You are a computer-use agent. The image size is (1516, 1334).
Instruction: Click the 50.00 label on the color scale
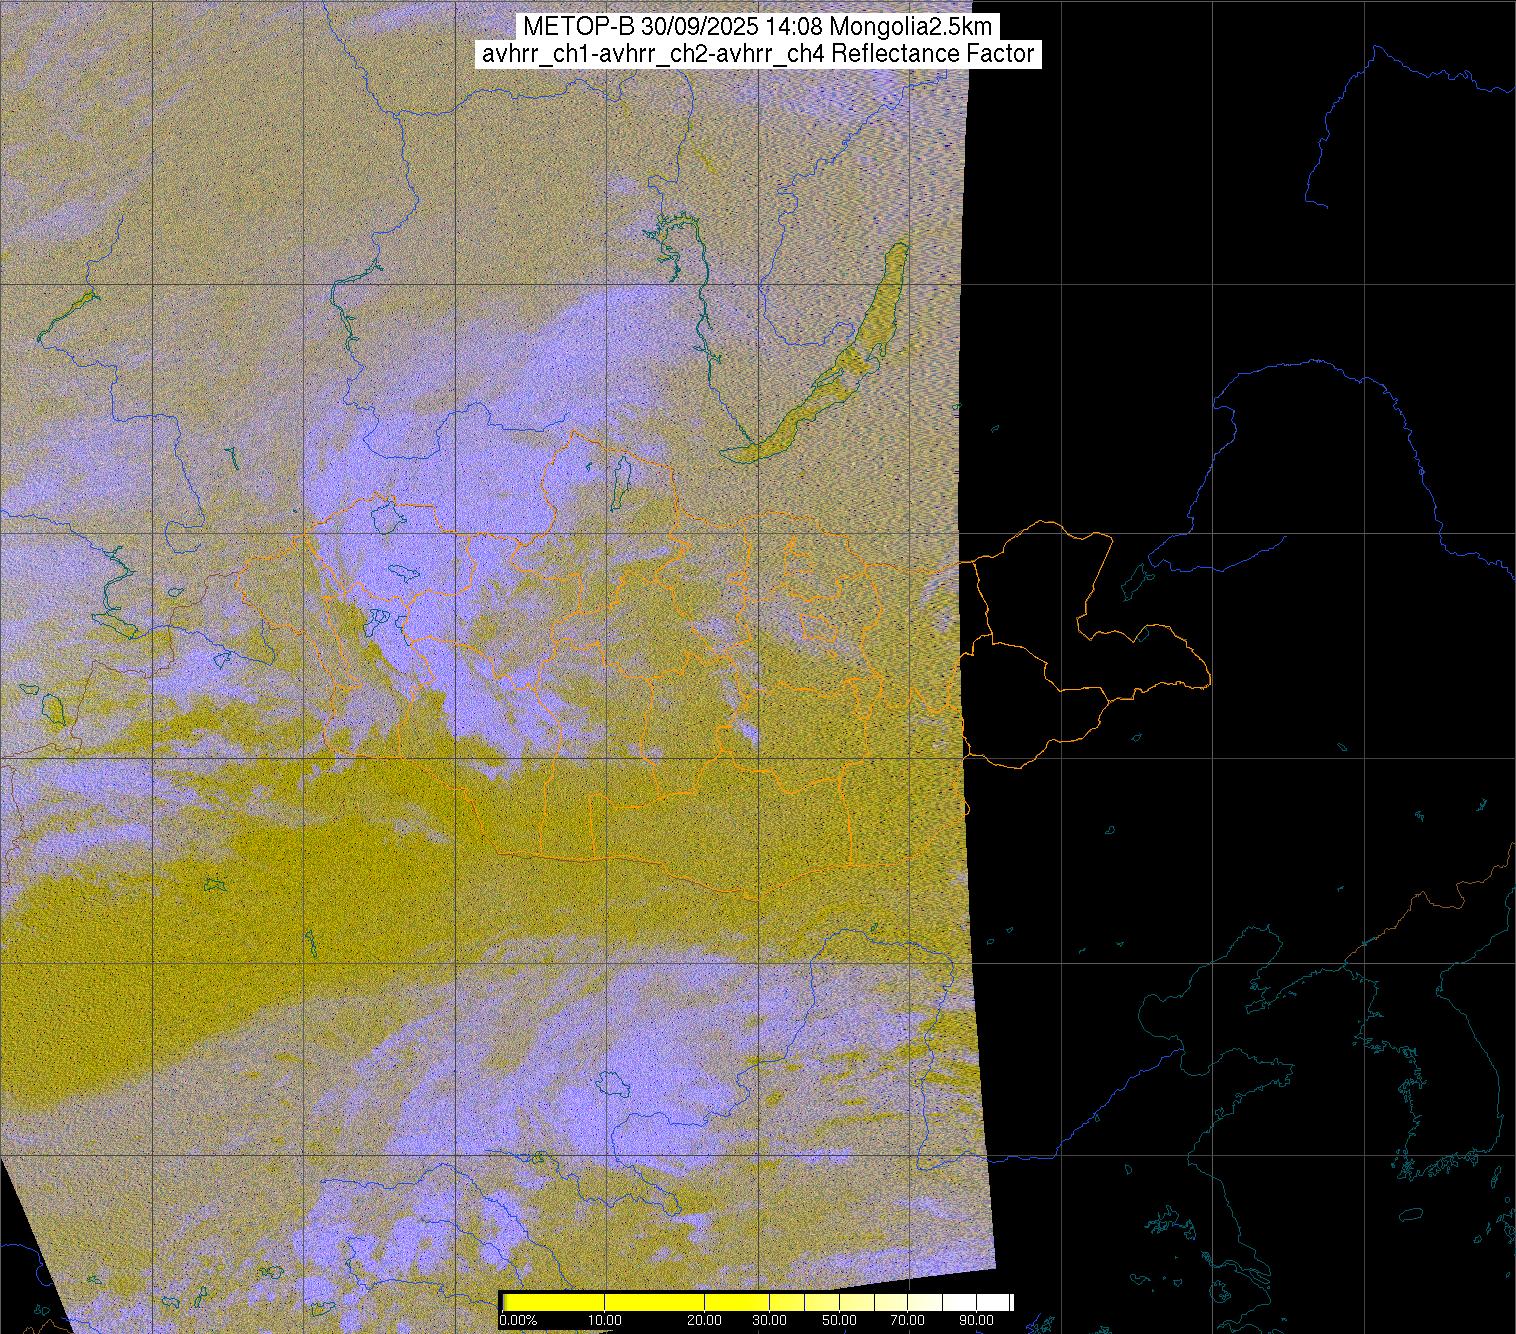pos(840,1321)
